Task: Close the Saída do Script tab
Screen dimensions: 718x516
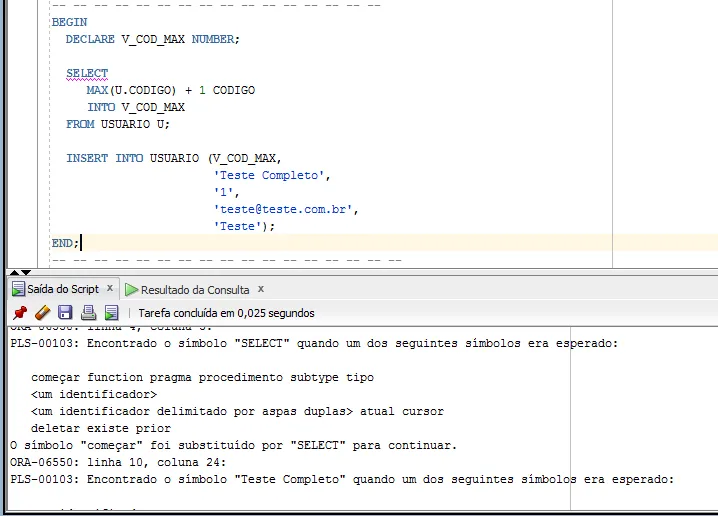Action: (x=110, y=289)
